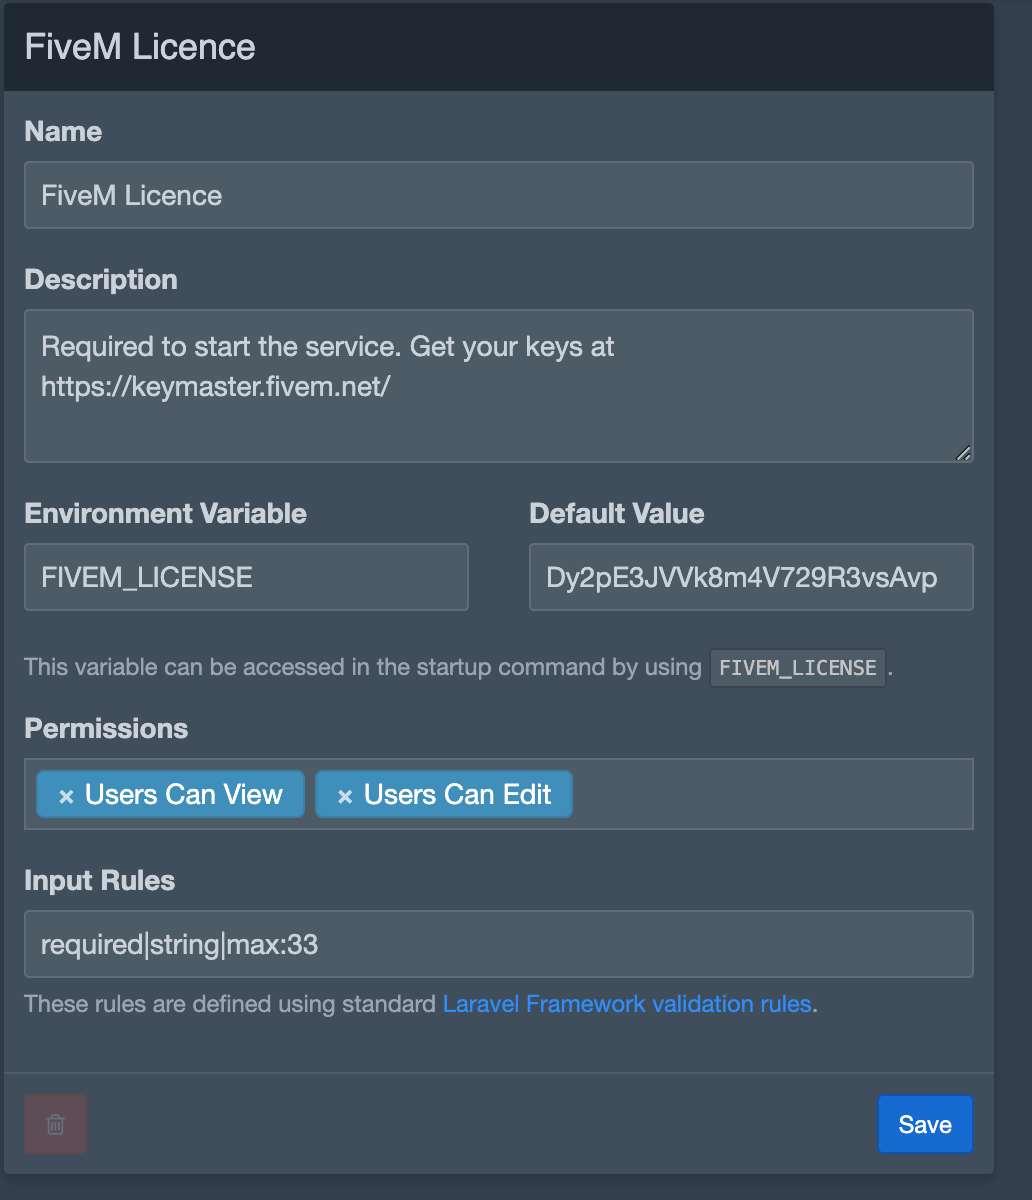Select the Users Can Edit tag
Viewport: 1032px width, 1200px height.
(458, 795)
